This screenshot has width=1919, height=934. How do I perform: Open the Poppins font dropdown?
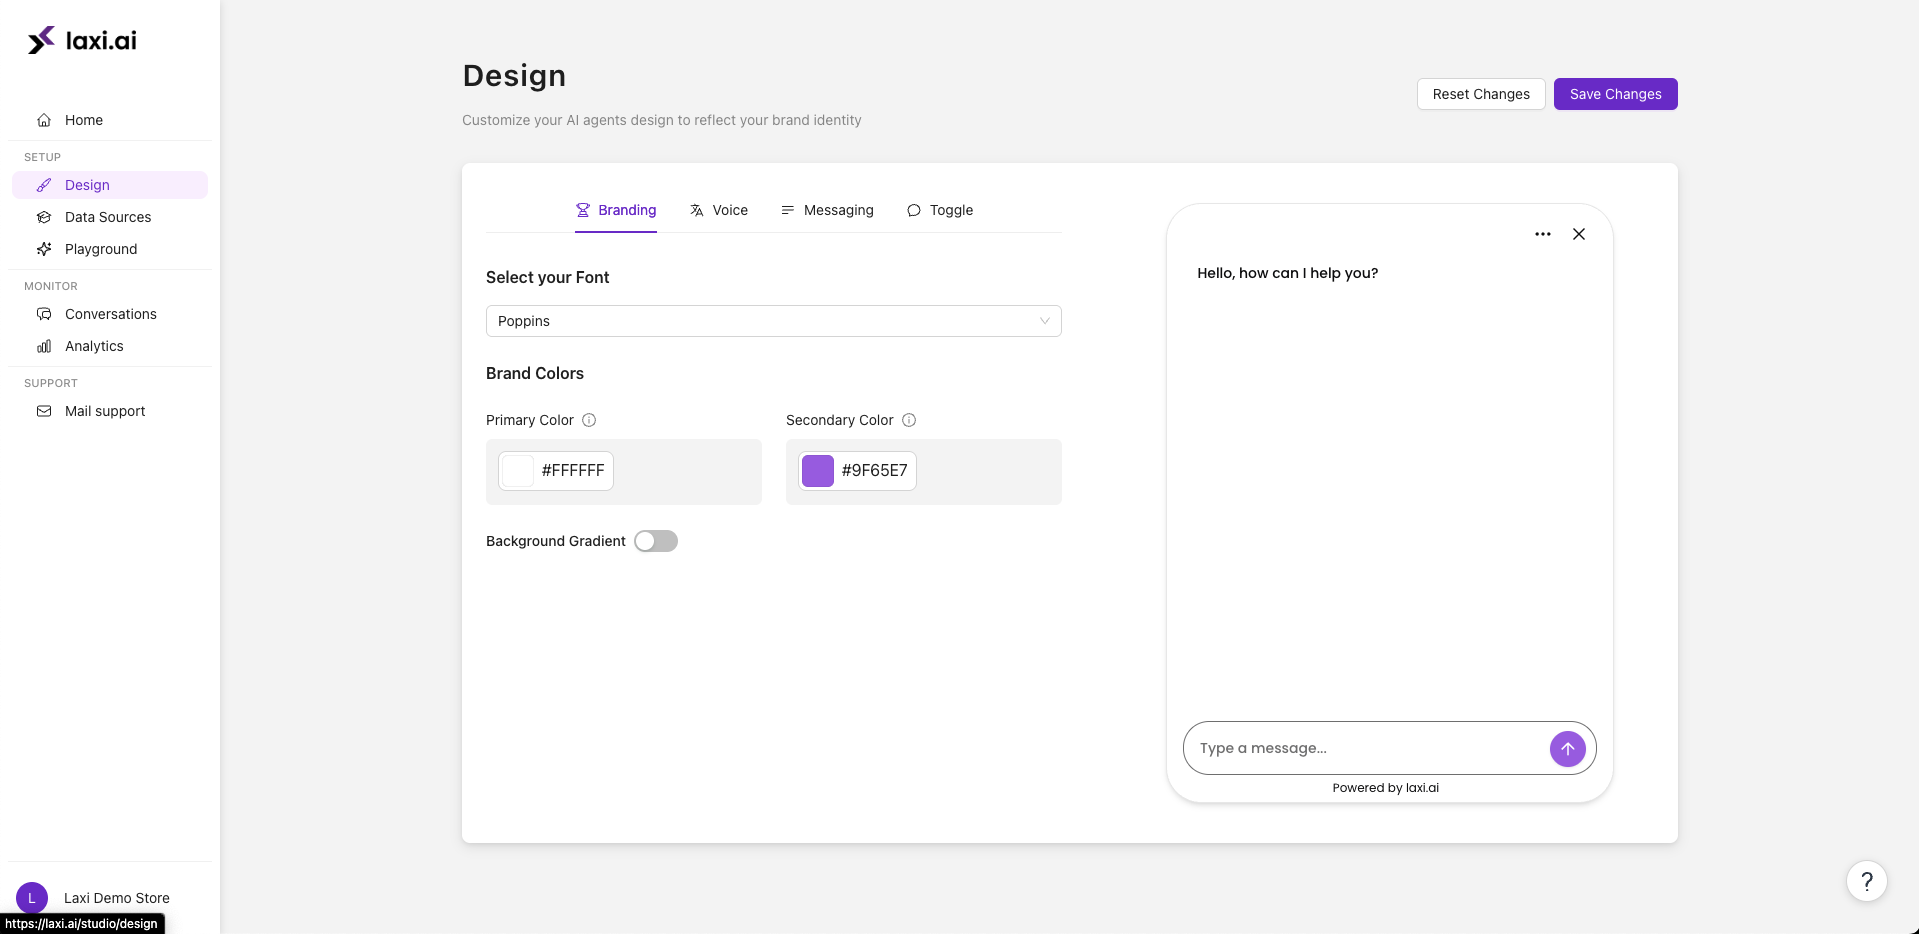click(773, 321)
